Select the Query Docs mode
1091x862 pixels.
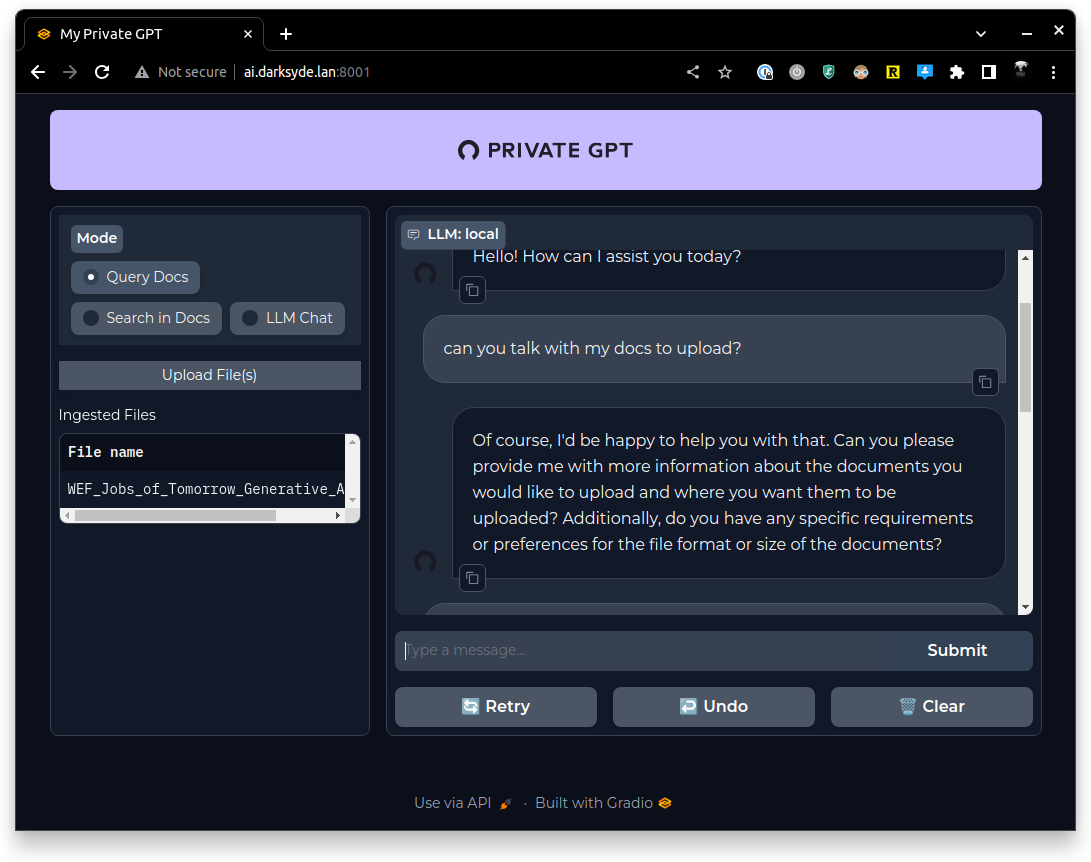pyautogui.click(x=135, y=277)
